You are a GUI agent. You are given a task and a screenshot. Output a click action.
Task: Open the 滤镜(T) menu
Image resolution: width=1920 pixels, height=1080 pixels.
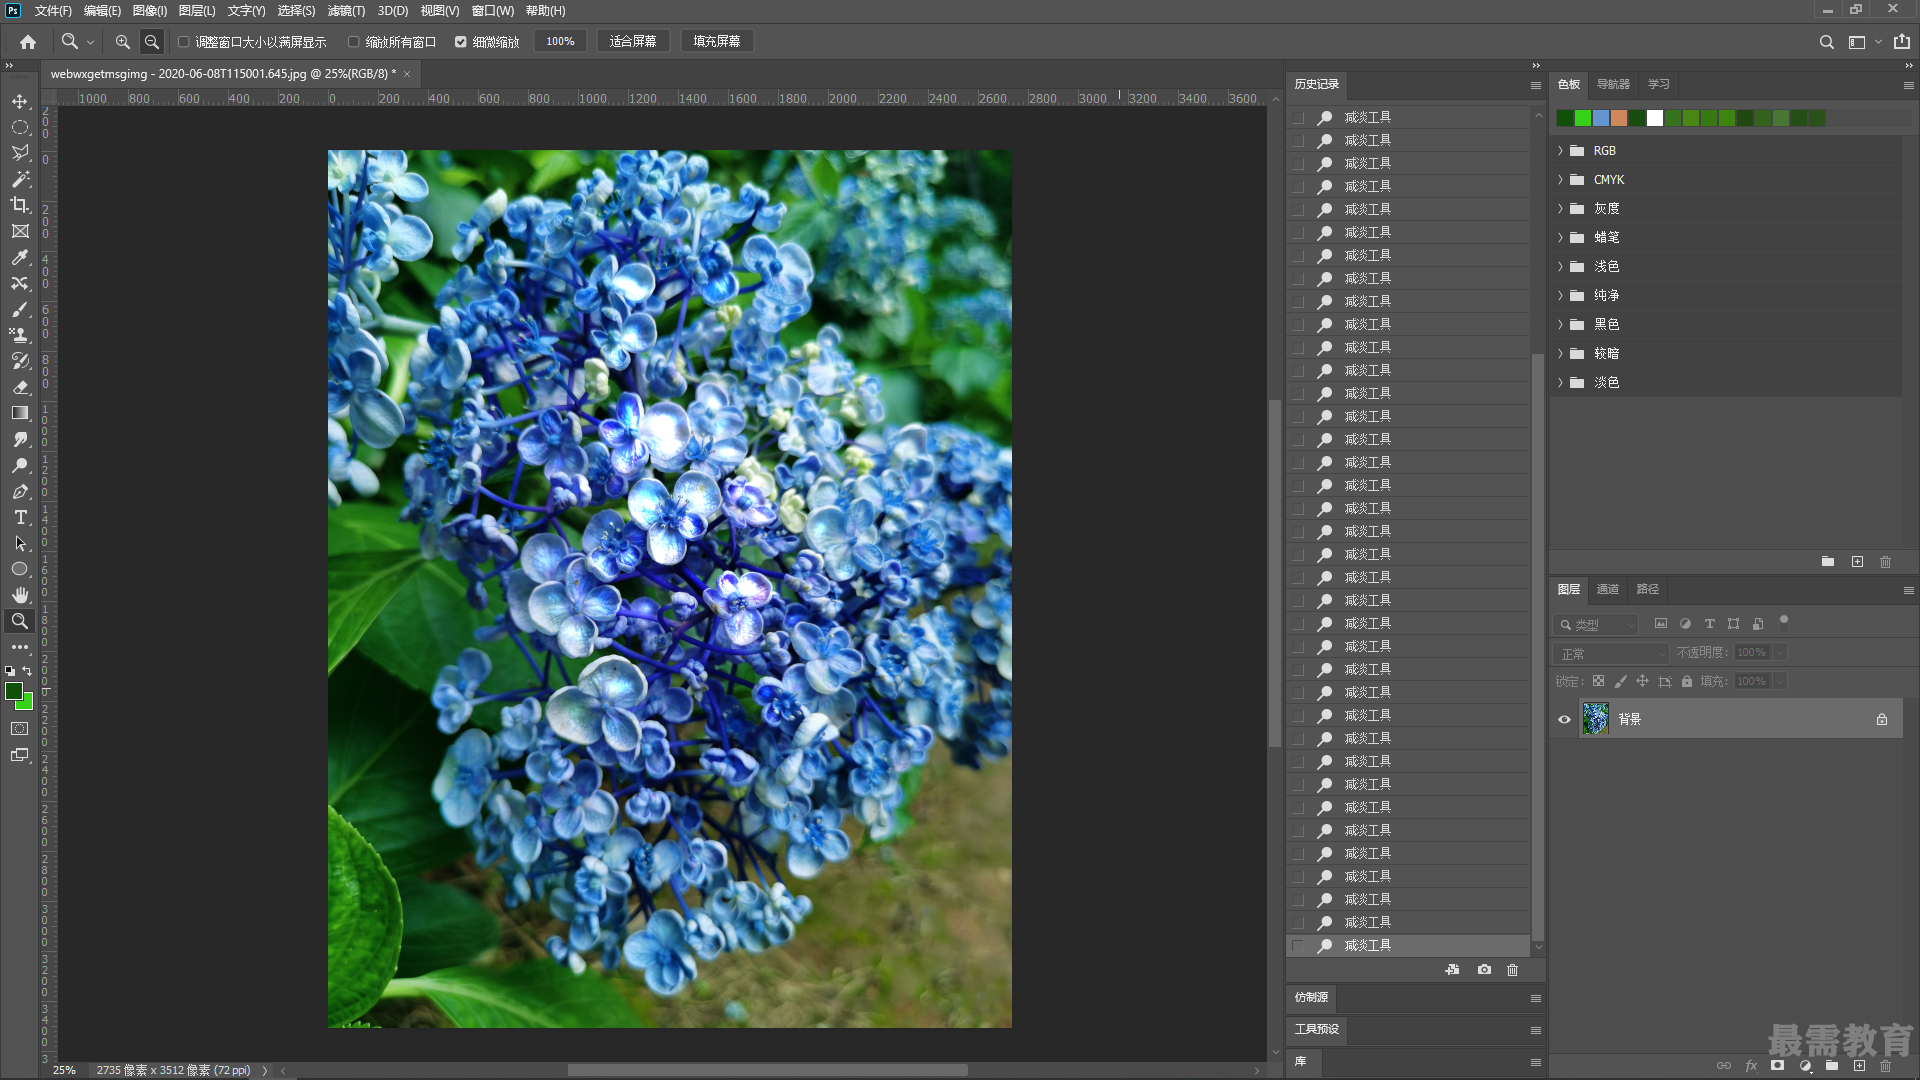pos(346,11)
